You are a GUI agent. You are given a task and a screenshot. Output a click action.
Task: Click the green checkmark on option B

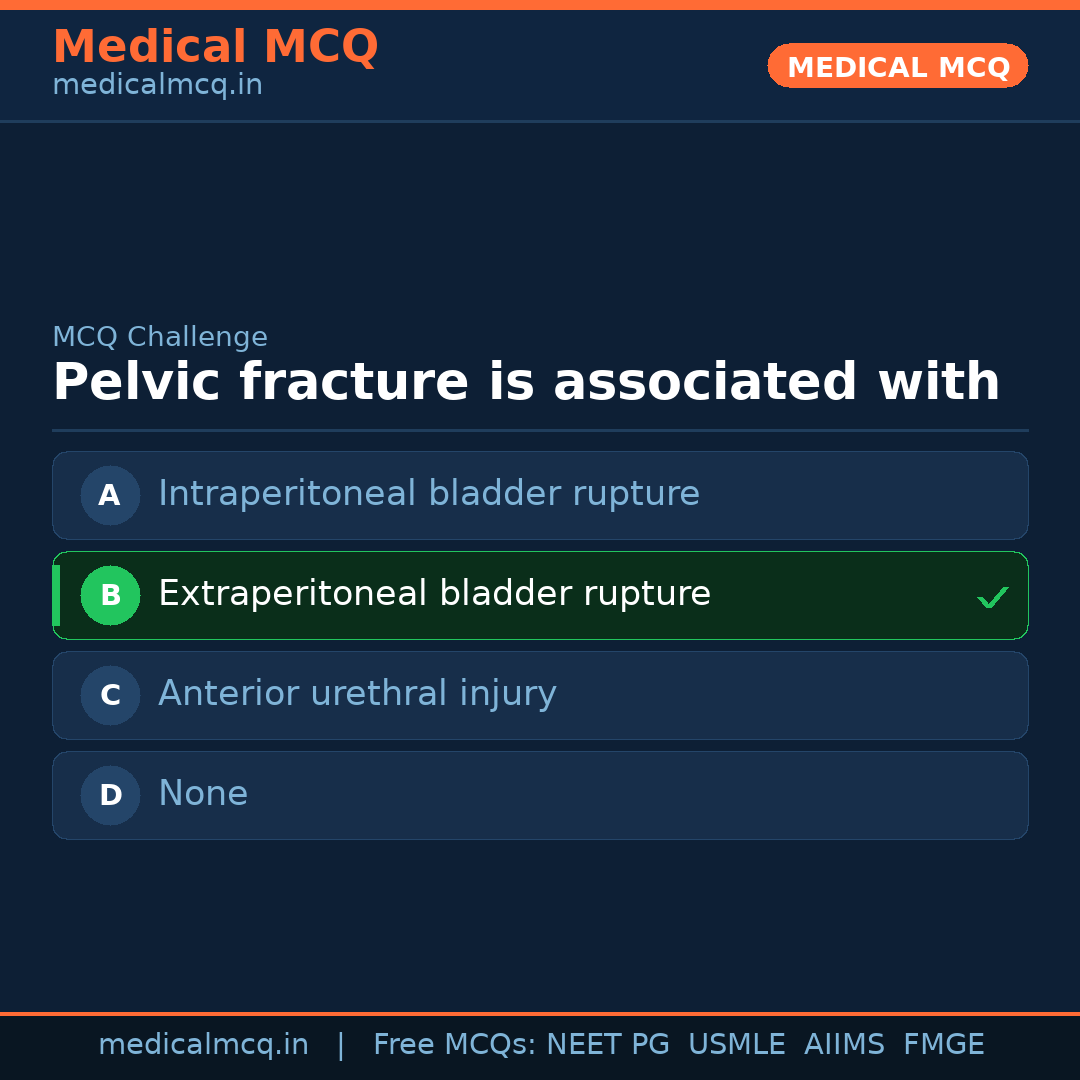click(992, 597)
